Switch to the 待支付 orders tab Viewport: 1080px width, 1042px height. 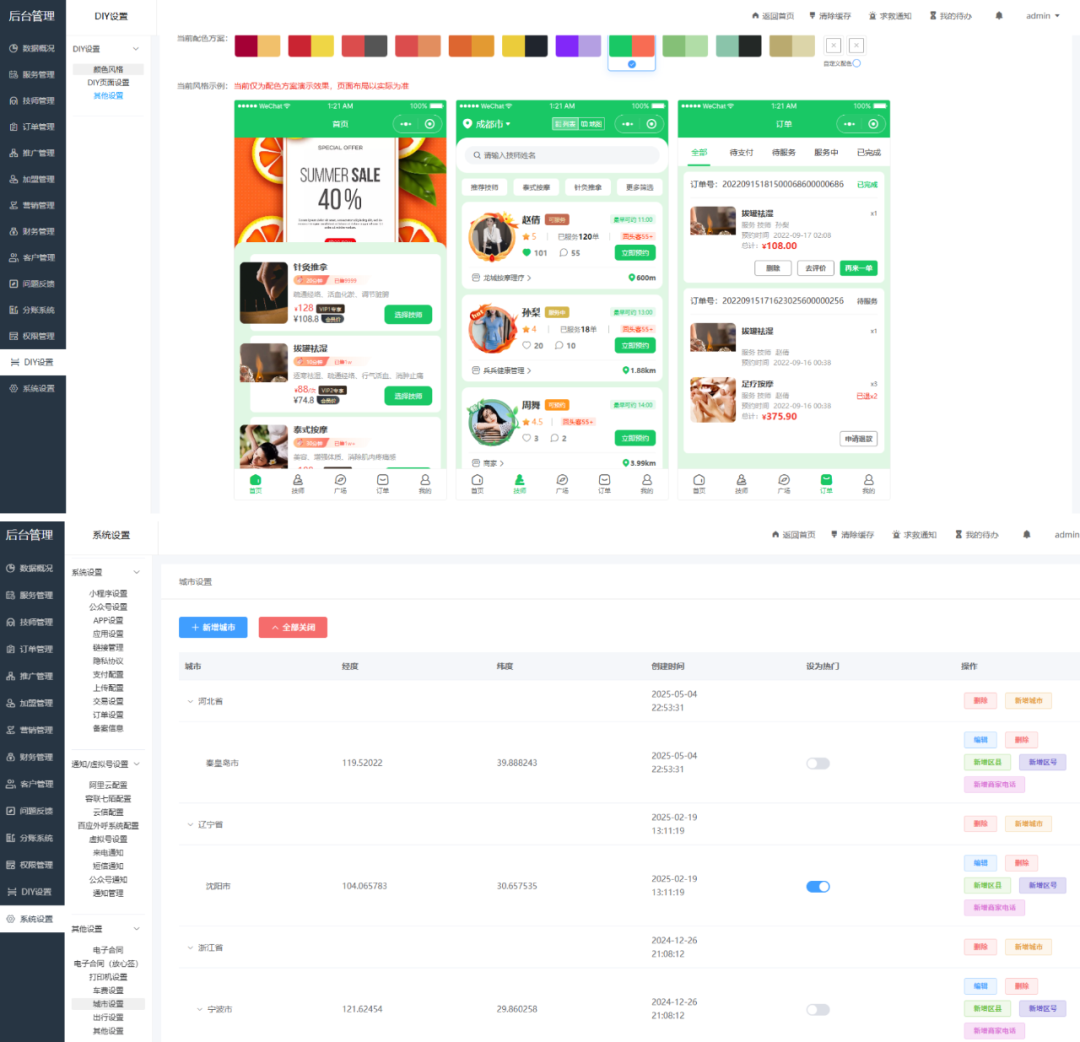coord(741,152)
